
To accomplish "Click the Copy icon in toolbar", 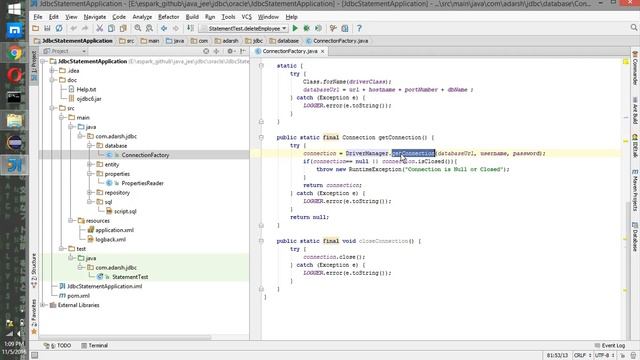I will 111,28.
